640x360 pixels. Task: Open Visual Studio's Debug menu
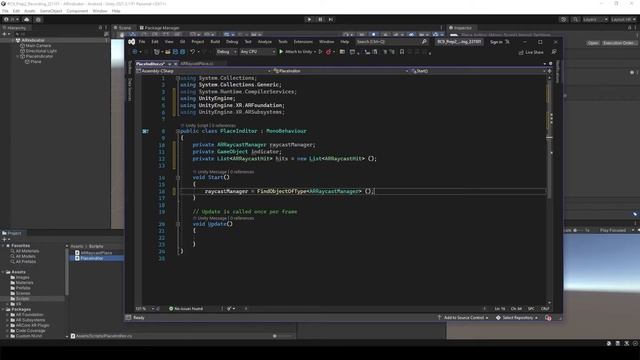pos(232,42)
